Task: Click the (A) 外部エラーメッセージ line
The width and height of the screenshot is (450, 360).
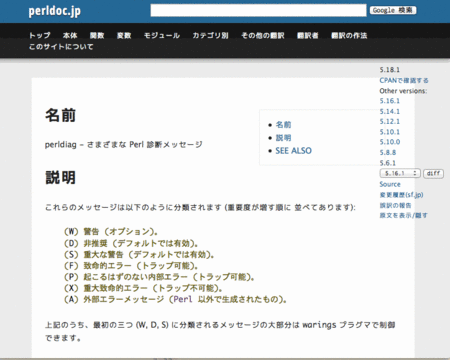Action: pyautogui.click(x=175, y=299)
